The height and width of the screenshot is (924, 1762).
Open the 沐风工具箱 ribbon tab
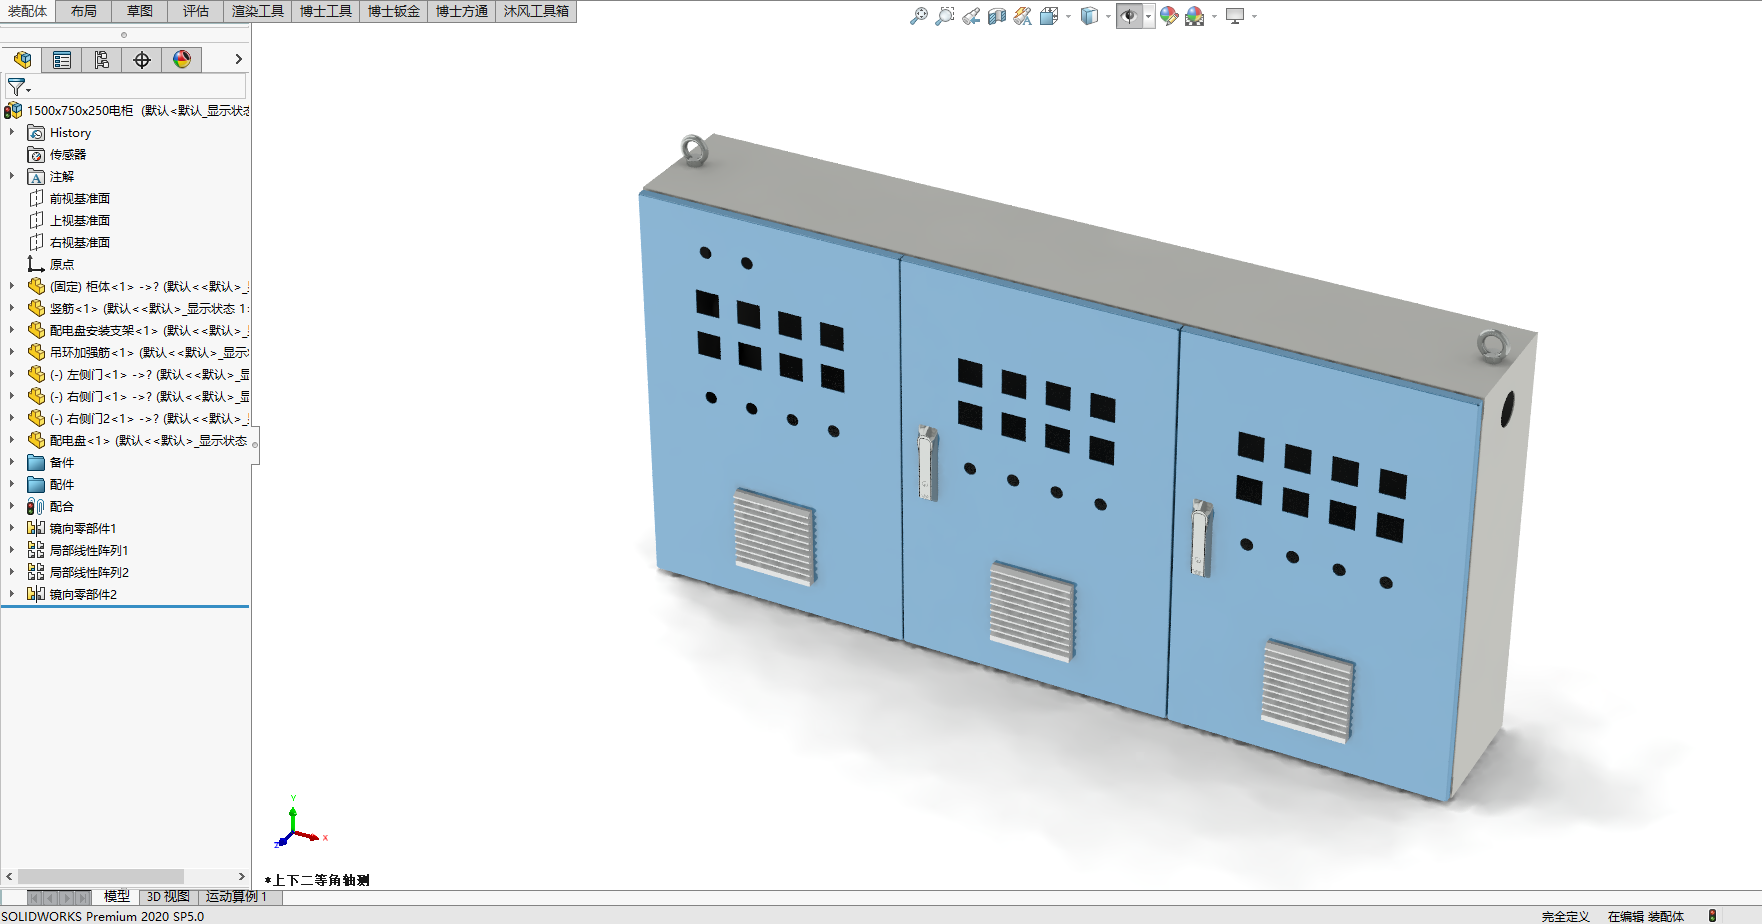536,11
